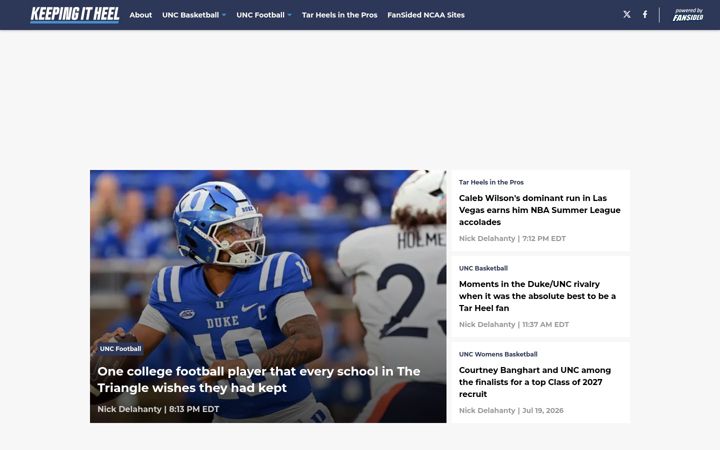Click the UNC Basketball category label on card

point(483,268)
